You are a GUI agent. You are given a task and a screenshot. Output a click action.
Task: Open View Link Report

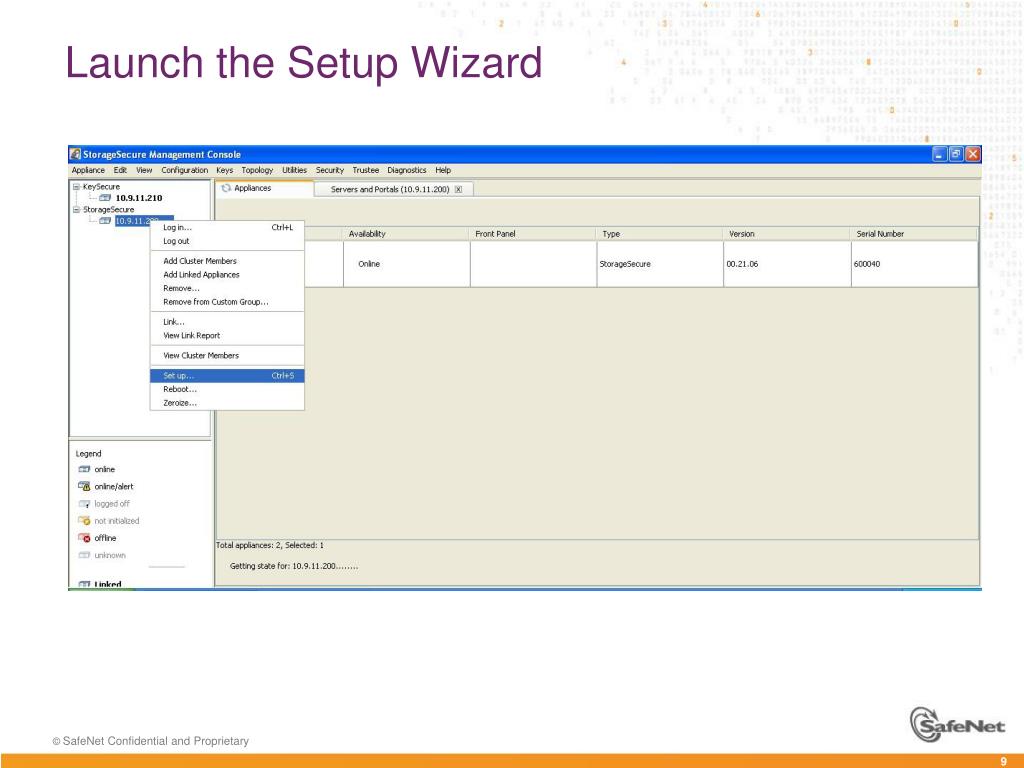coord(227,336)
